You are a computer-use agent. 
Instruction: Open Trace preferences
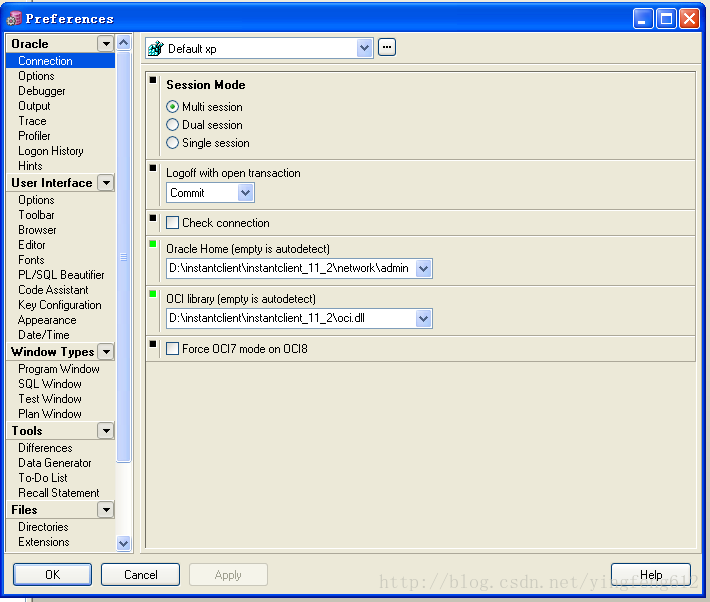pyautogui.click(x=32, y=121)
